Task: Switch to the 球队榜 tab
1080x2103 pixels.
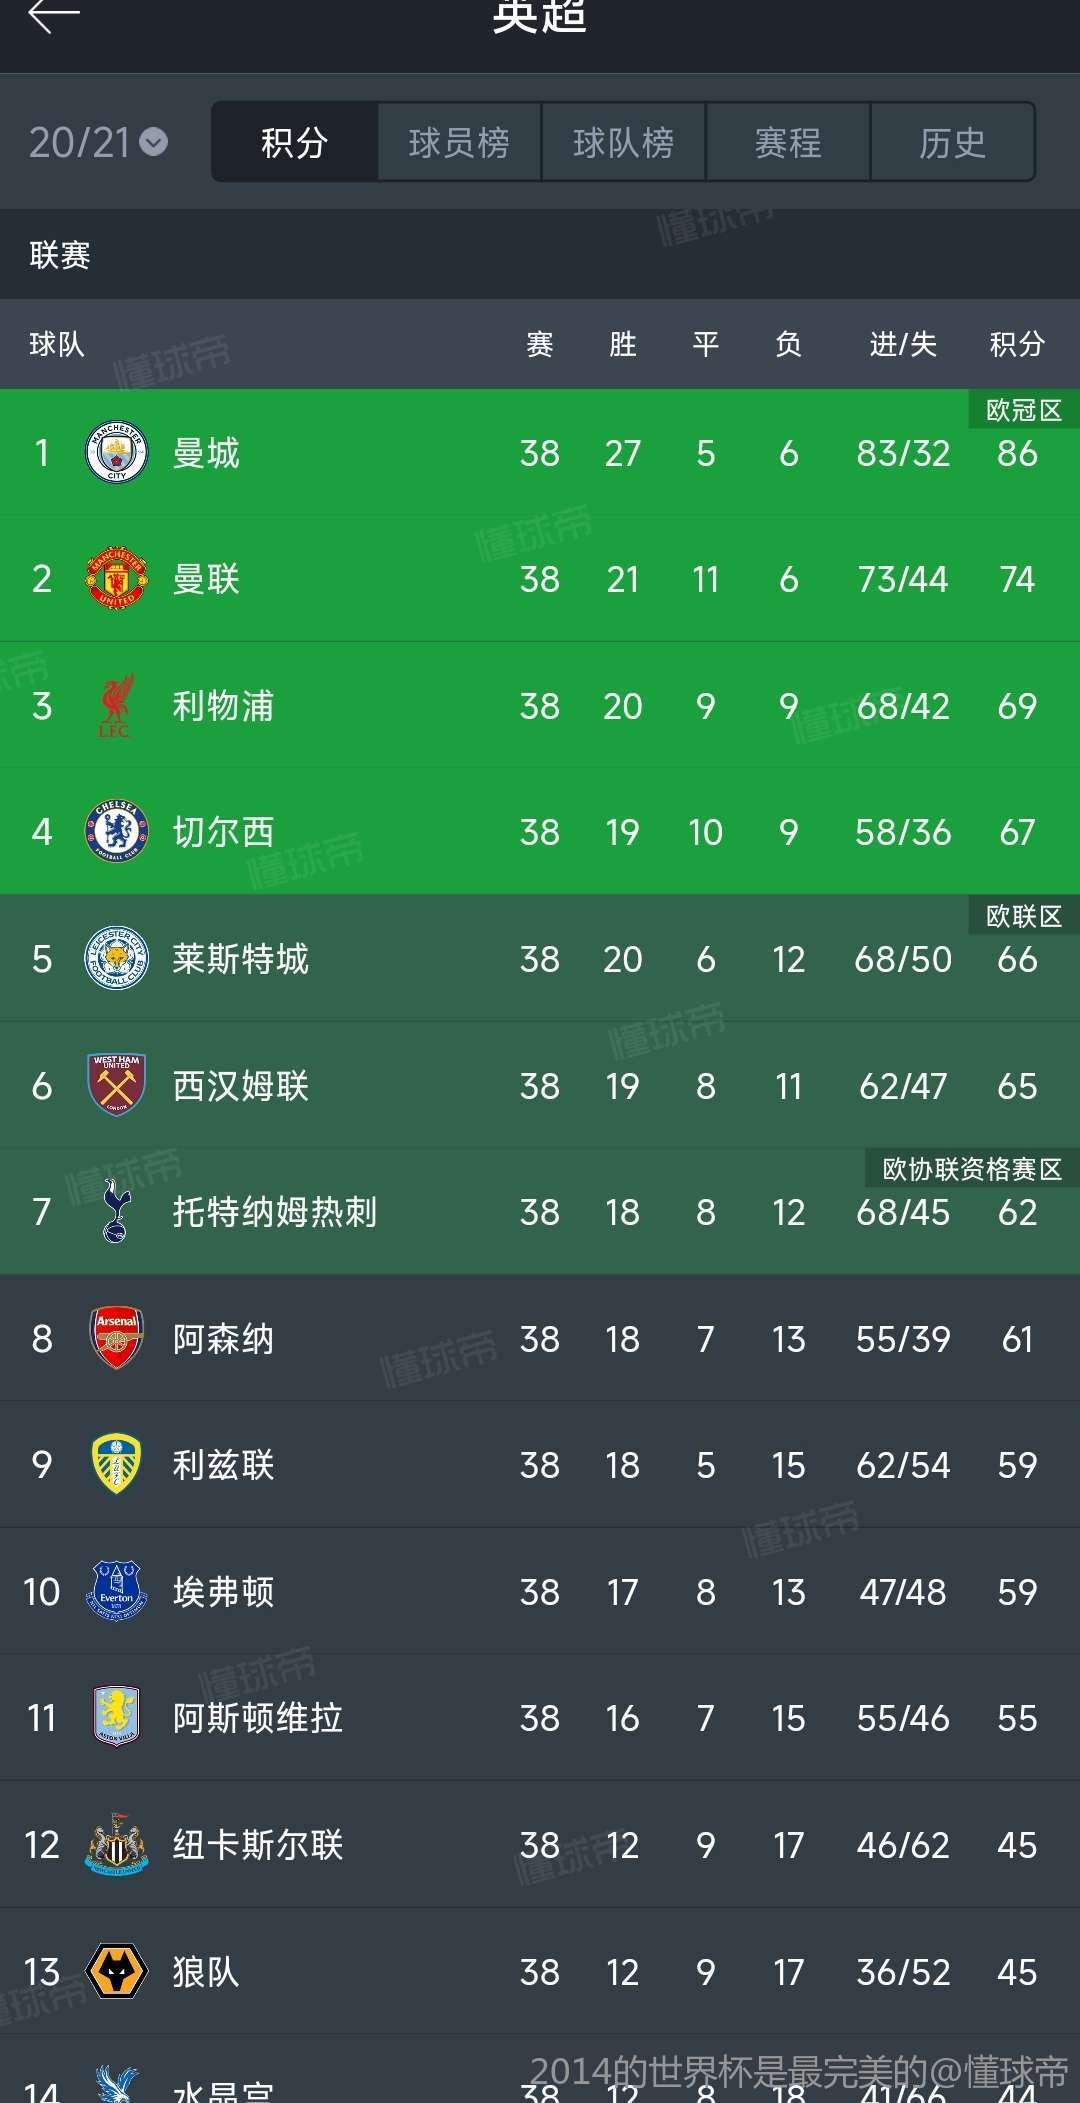Action: click(x=623, y=143)
